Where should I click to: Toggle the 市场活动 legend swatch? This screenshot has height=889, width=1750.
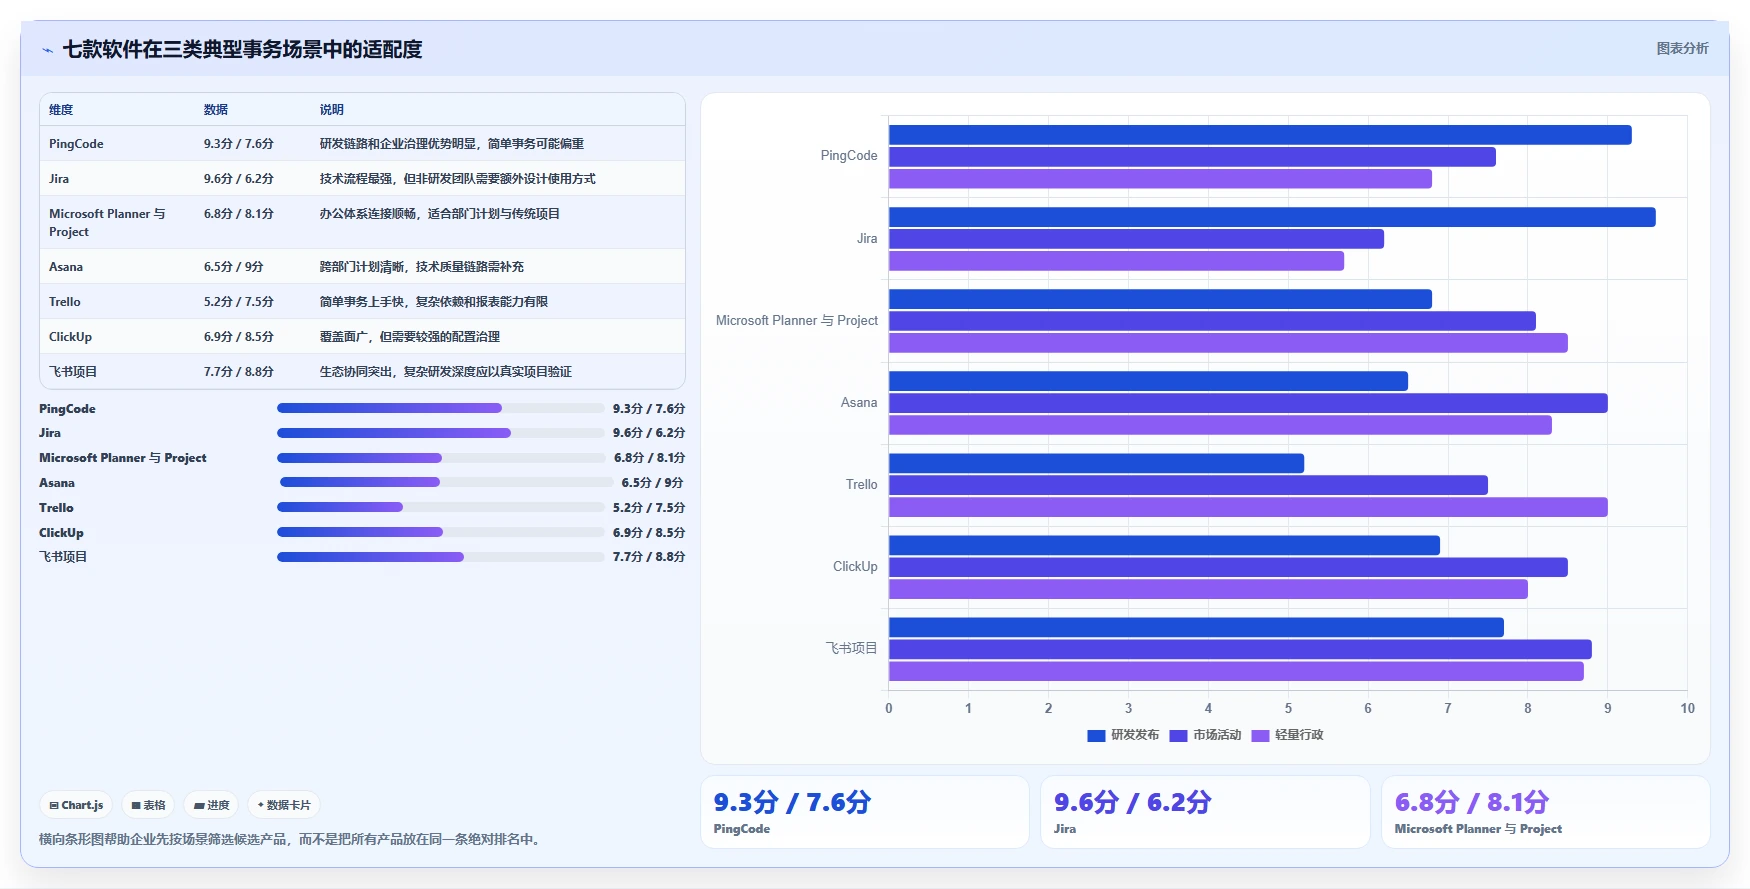pos(1178,736)
